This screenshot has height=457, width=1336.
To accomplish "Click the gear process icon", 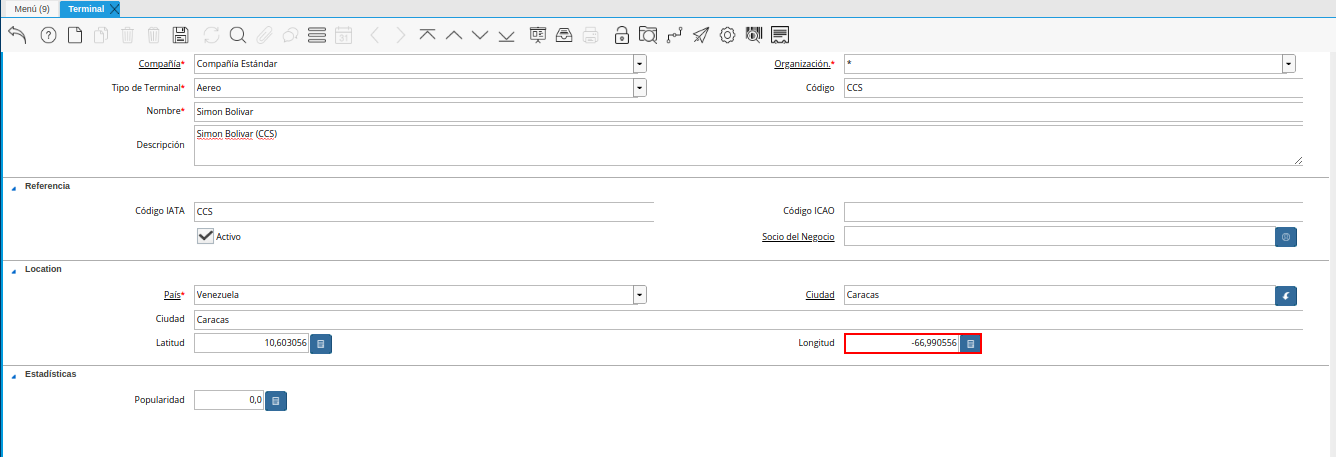I will pyautogui.click(x=728, y=35).
